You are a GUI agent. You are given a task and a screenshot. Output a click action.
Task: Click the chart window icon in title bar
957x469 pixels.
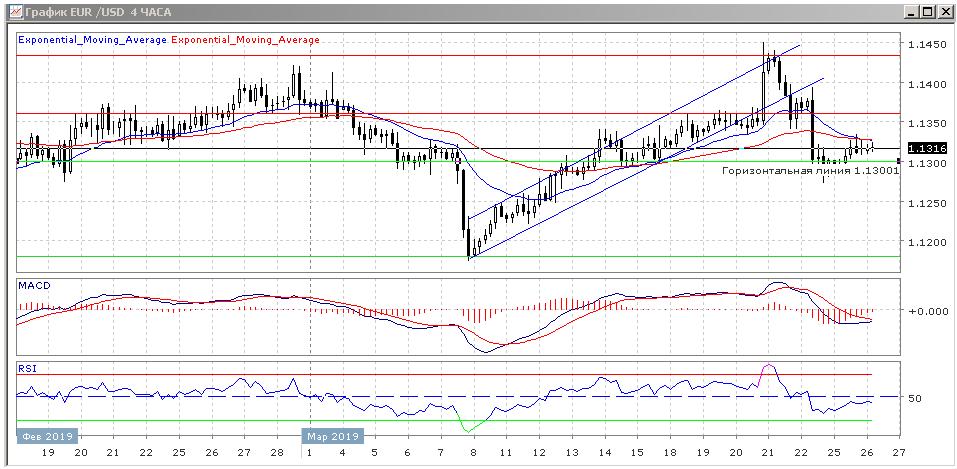coord(12,11)
